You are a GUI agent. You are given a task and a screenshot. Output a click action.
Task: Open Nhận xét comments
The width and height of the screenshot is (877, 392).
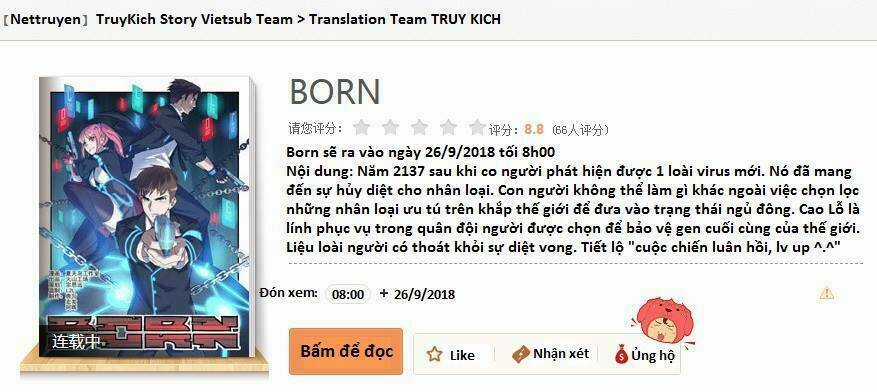point(561,353)
